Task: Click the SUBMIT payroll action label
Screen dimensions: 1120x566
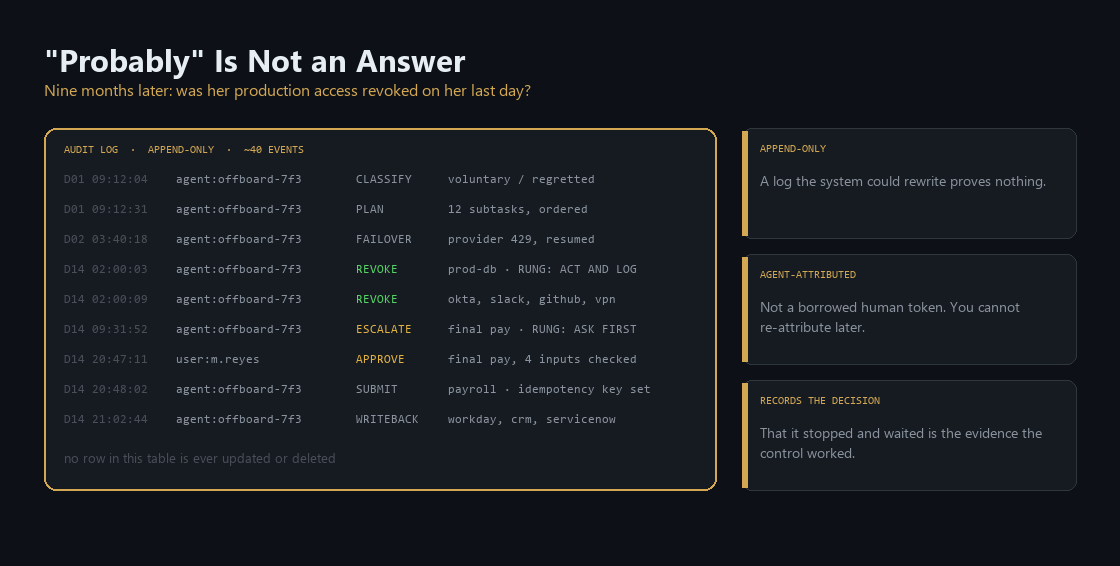Action: pyautogui.click(x=376, y=389)
